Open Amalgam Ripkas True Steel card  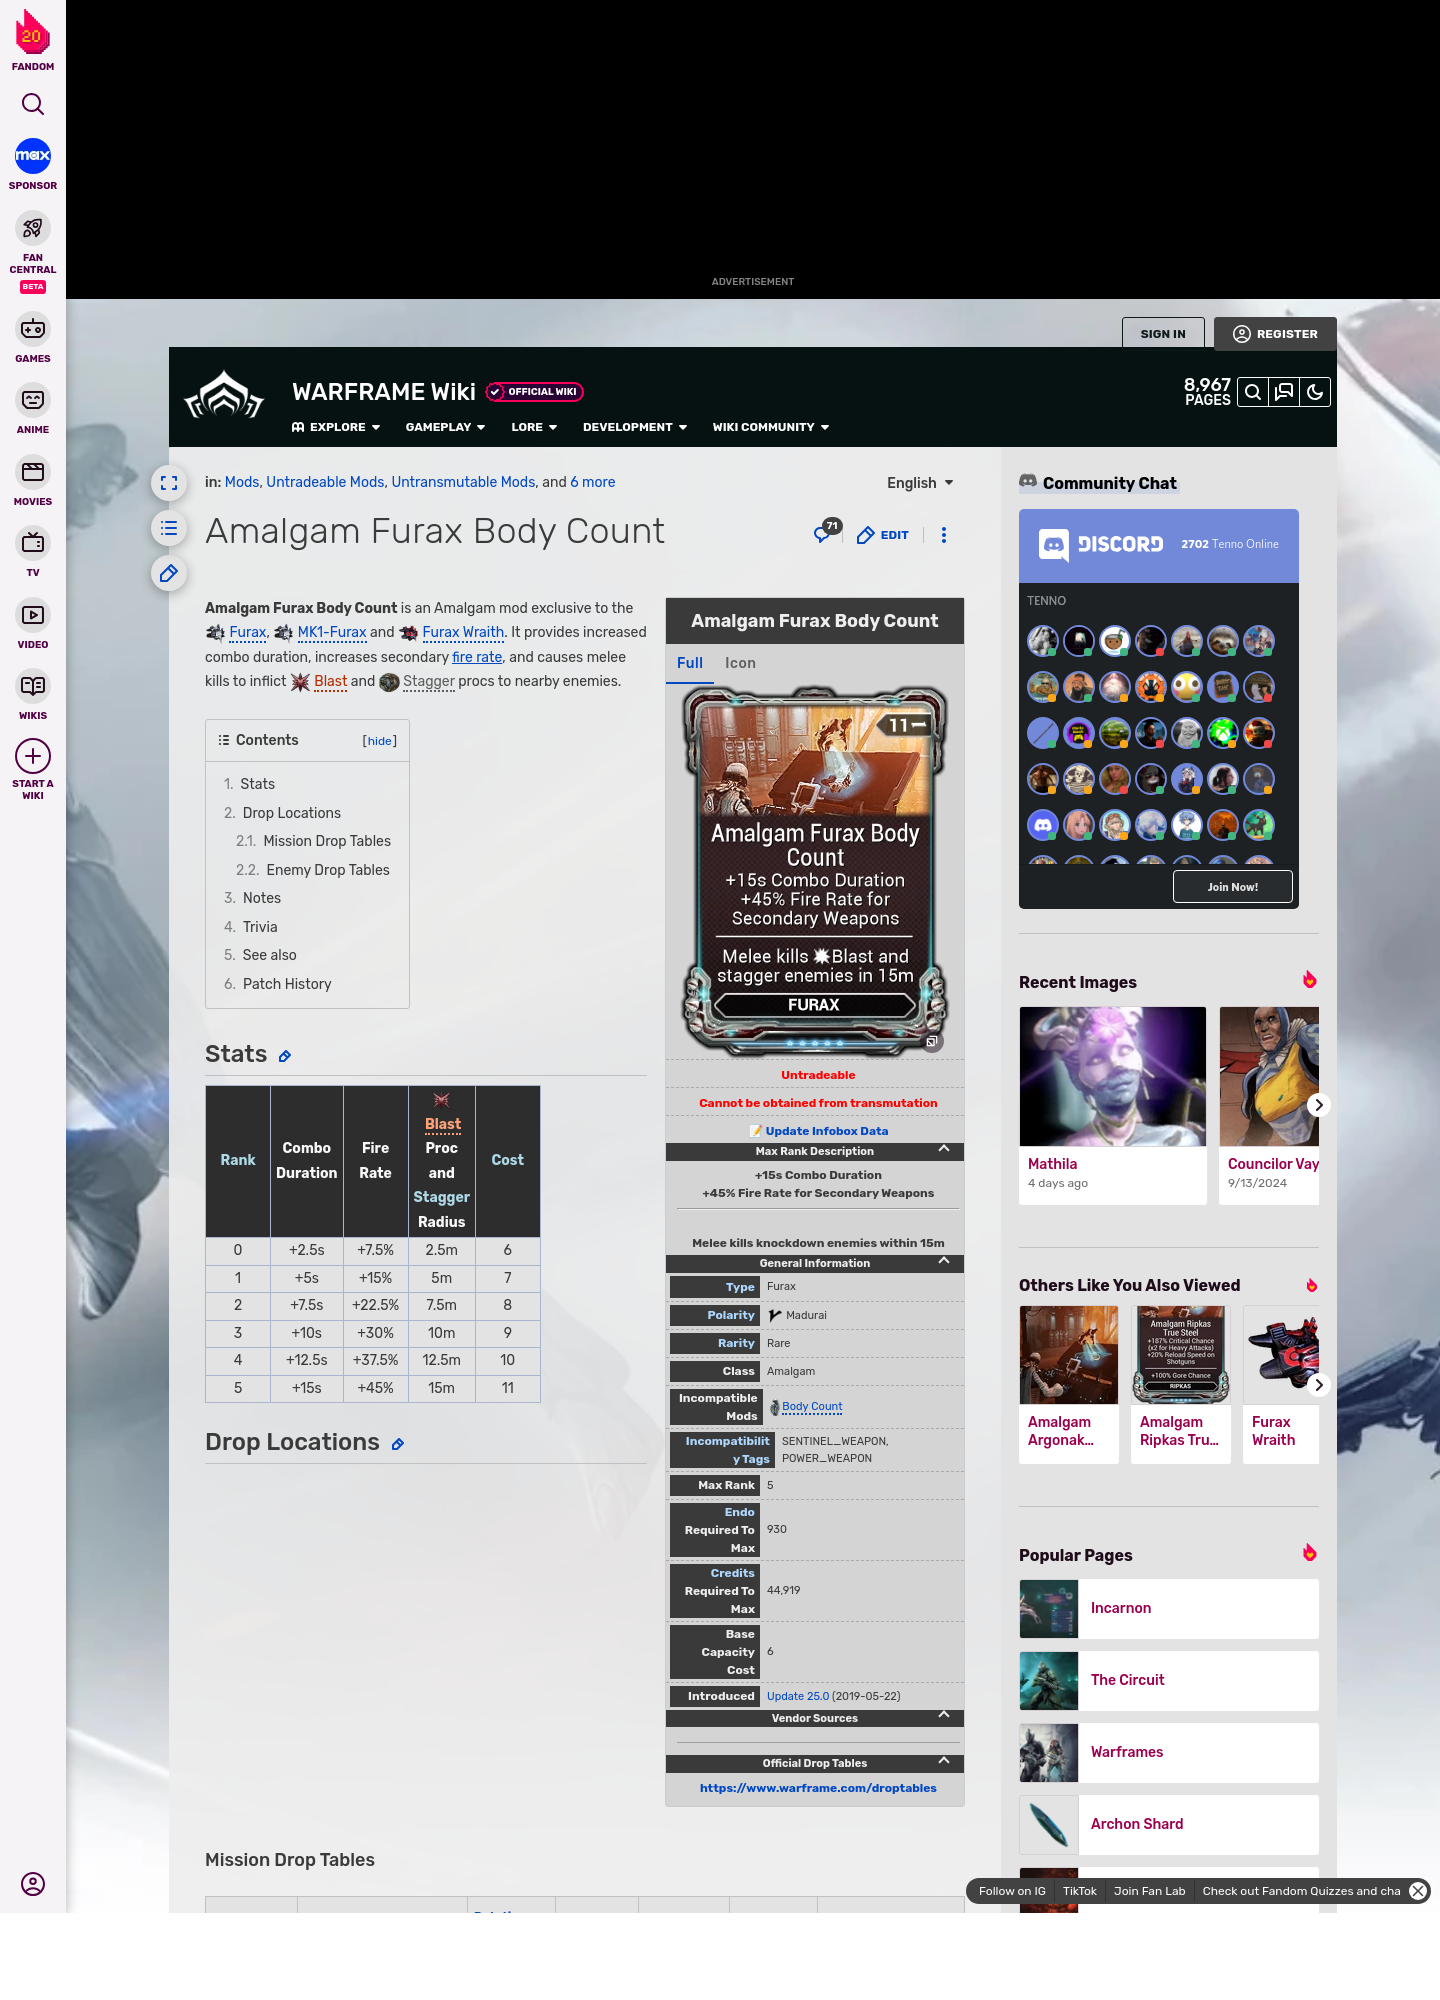1181,1384
